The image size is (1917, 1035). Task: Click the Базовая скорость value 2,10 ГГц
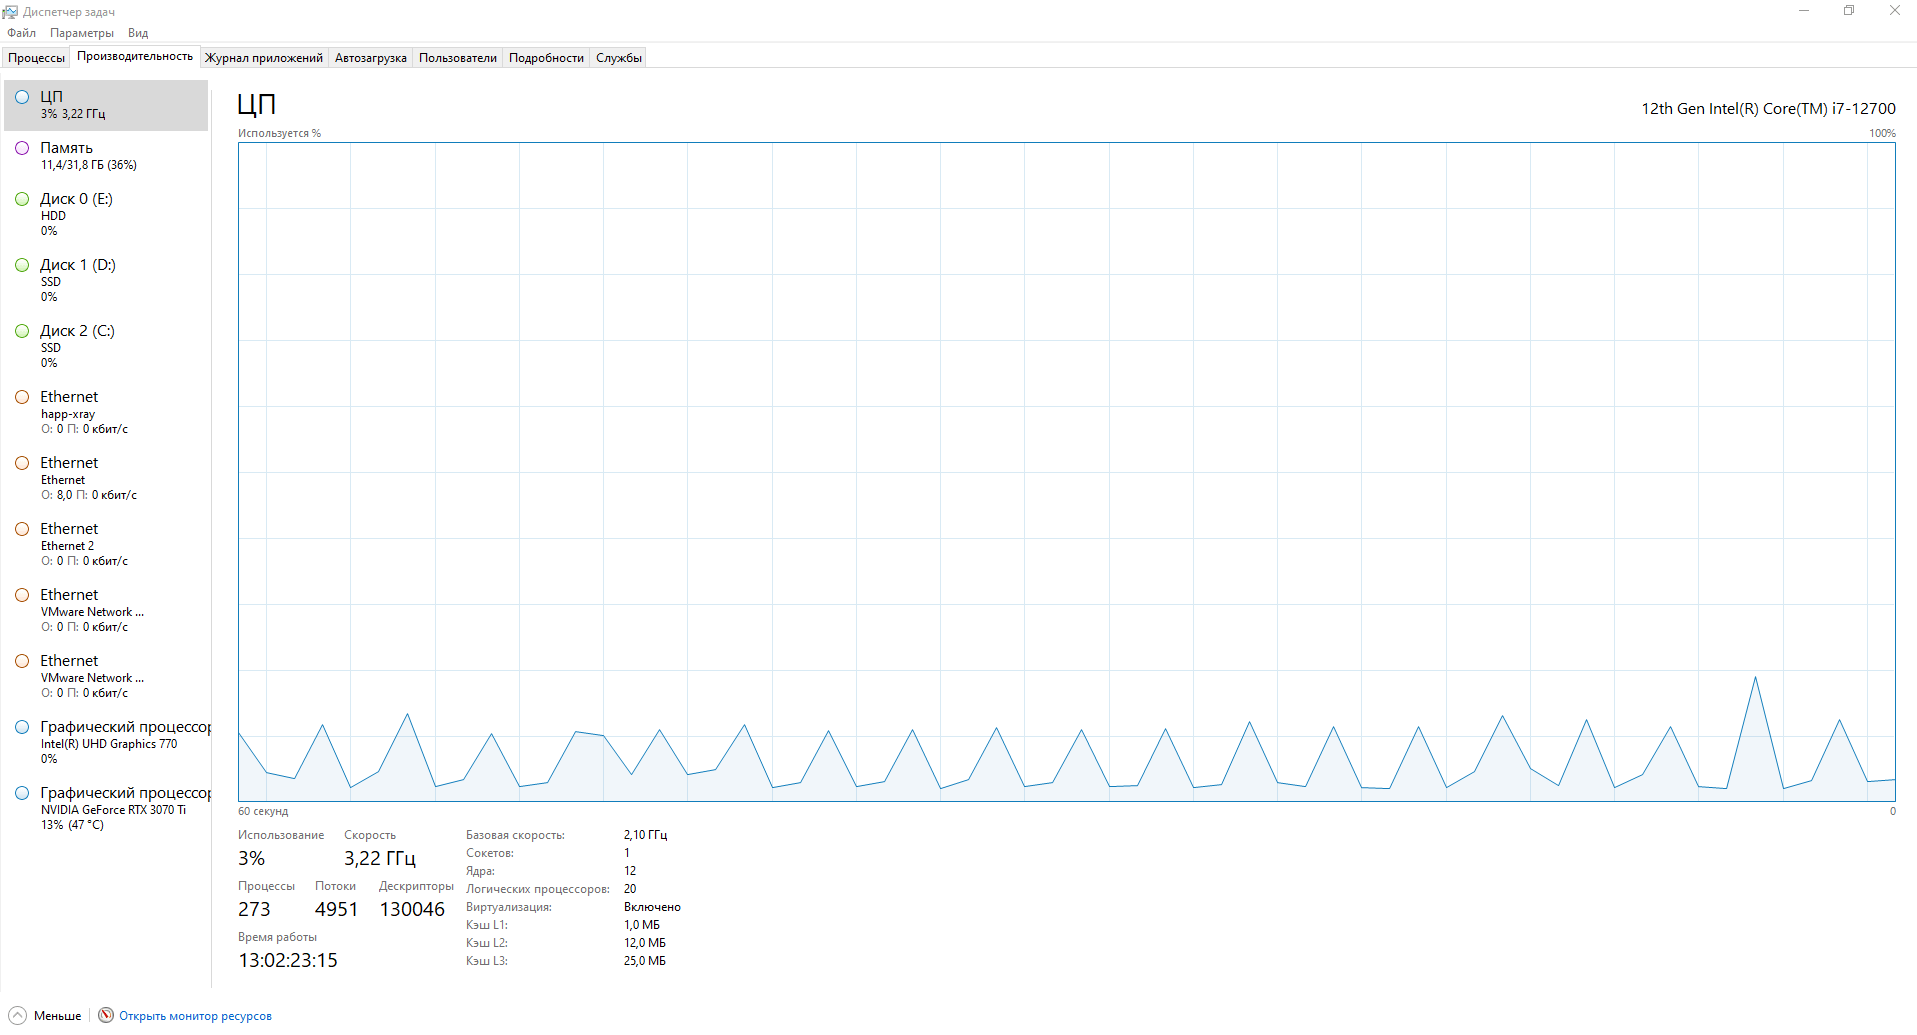(x=645, y=835)
